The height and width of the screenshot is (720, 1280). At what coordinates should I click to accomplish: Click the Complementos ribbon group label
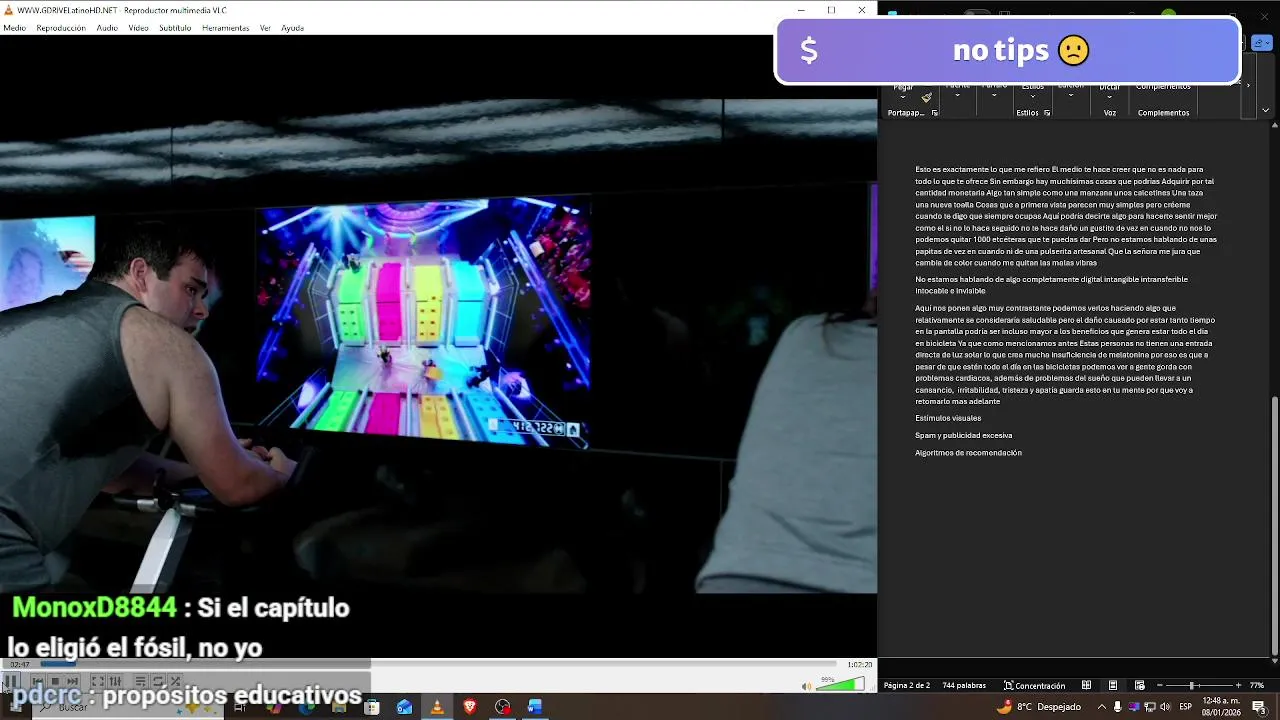pos(1163,113)
